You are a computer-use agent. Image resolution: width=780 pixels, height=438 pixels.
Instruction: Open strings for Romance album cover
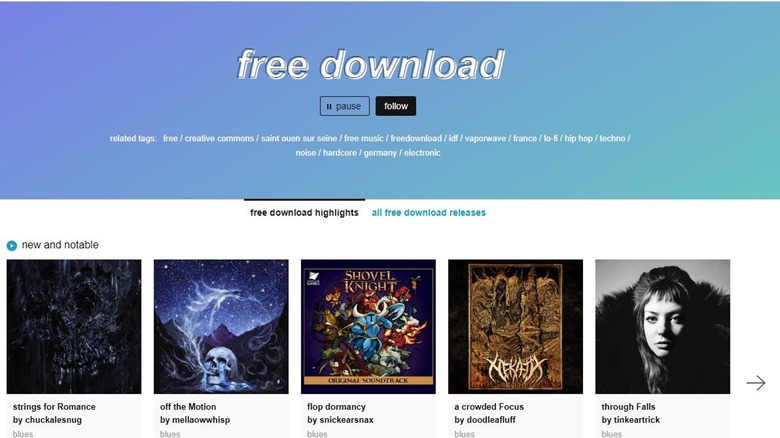[x=74, y=327]
